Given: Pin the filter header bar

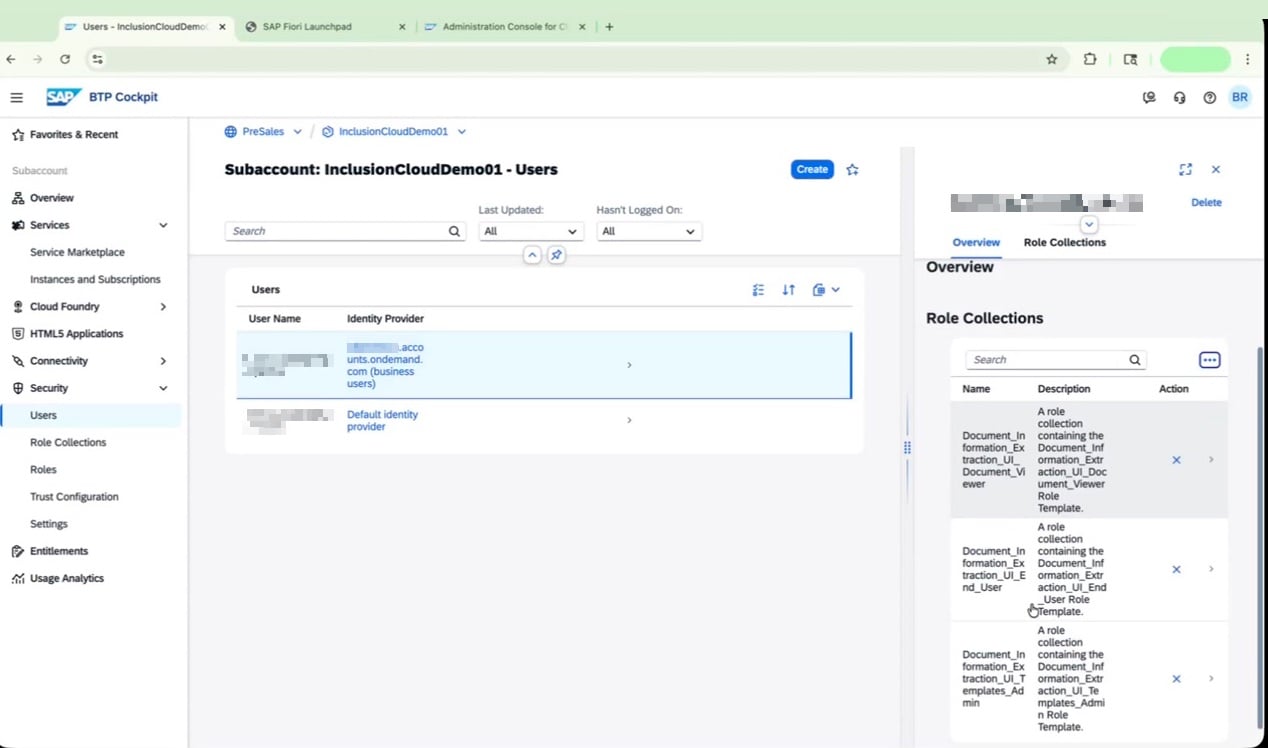Looking at the screenshot, I should point(557,255).
